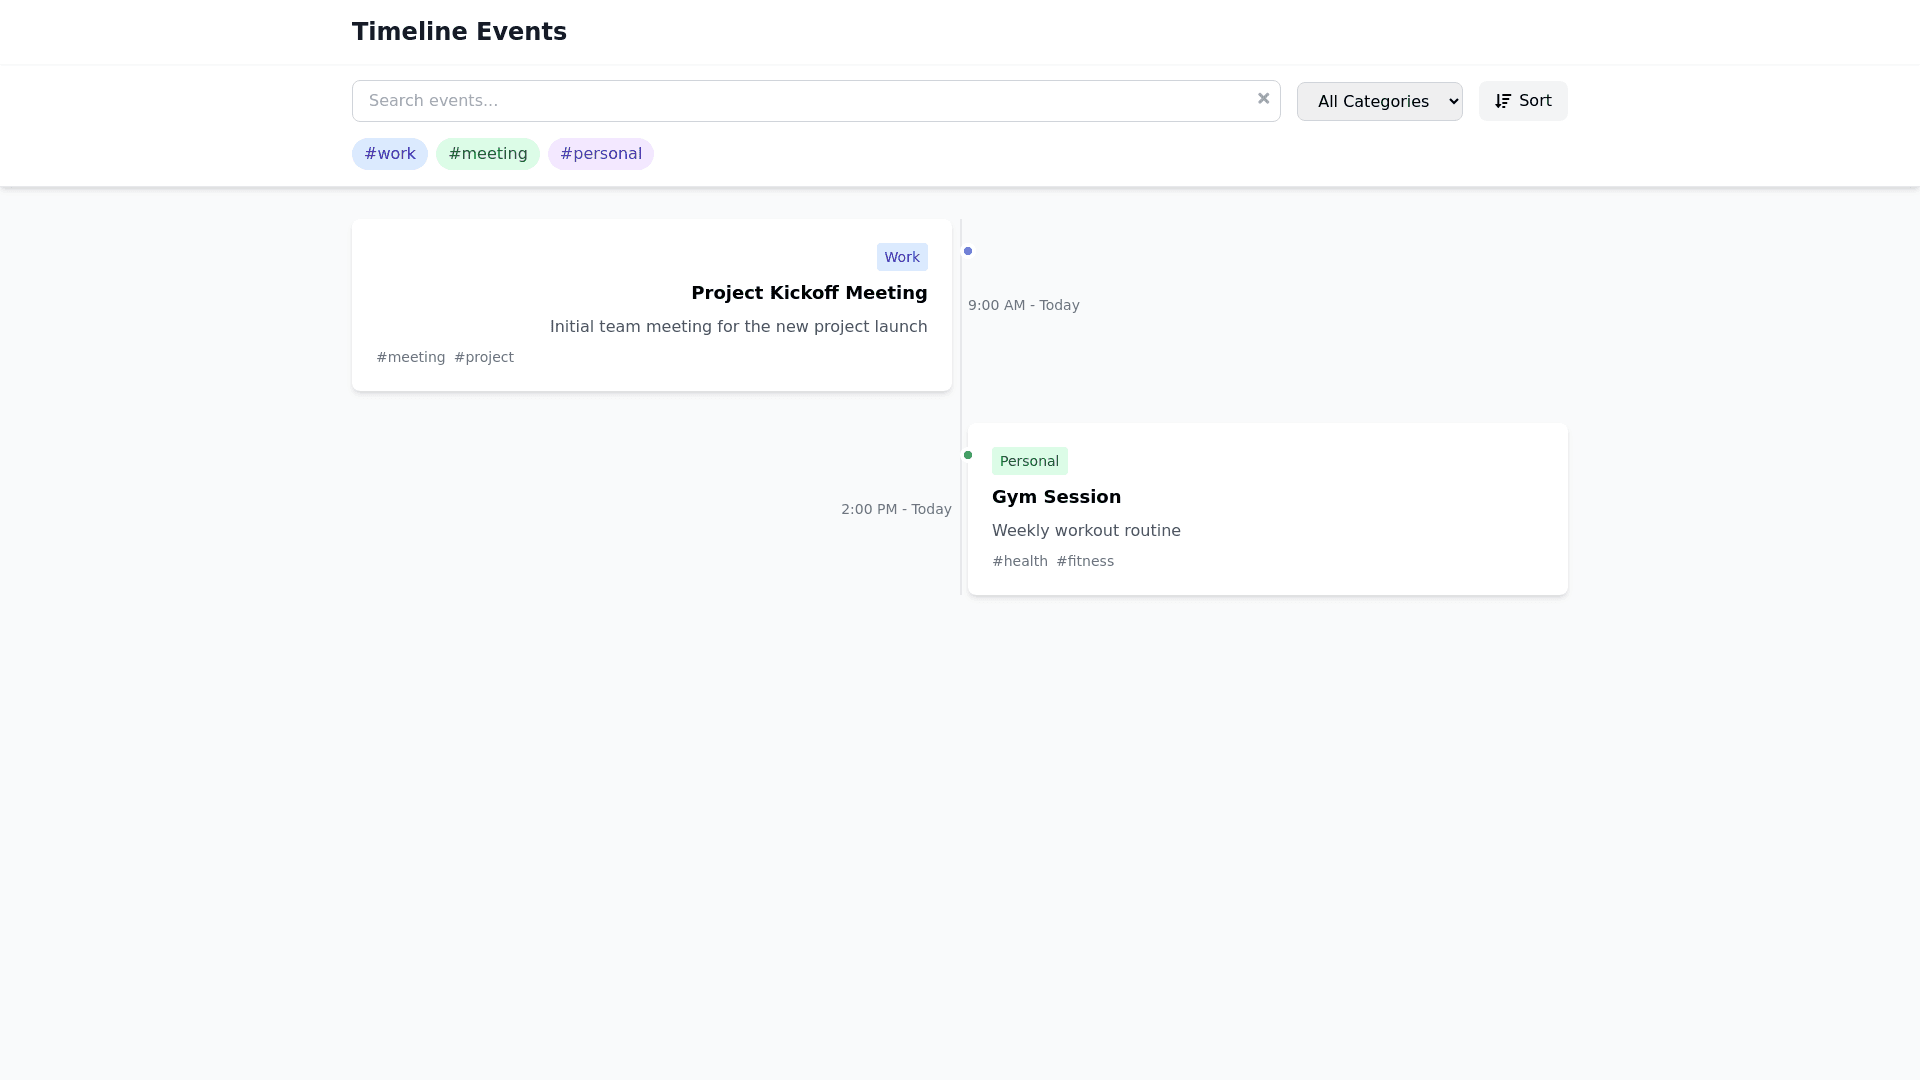Click the #health tag on Gym Session
Image resolution: width=1920 pixels, height=1080 pixels.
pos(1019,561)
